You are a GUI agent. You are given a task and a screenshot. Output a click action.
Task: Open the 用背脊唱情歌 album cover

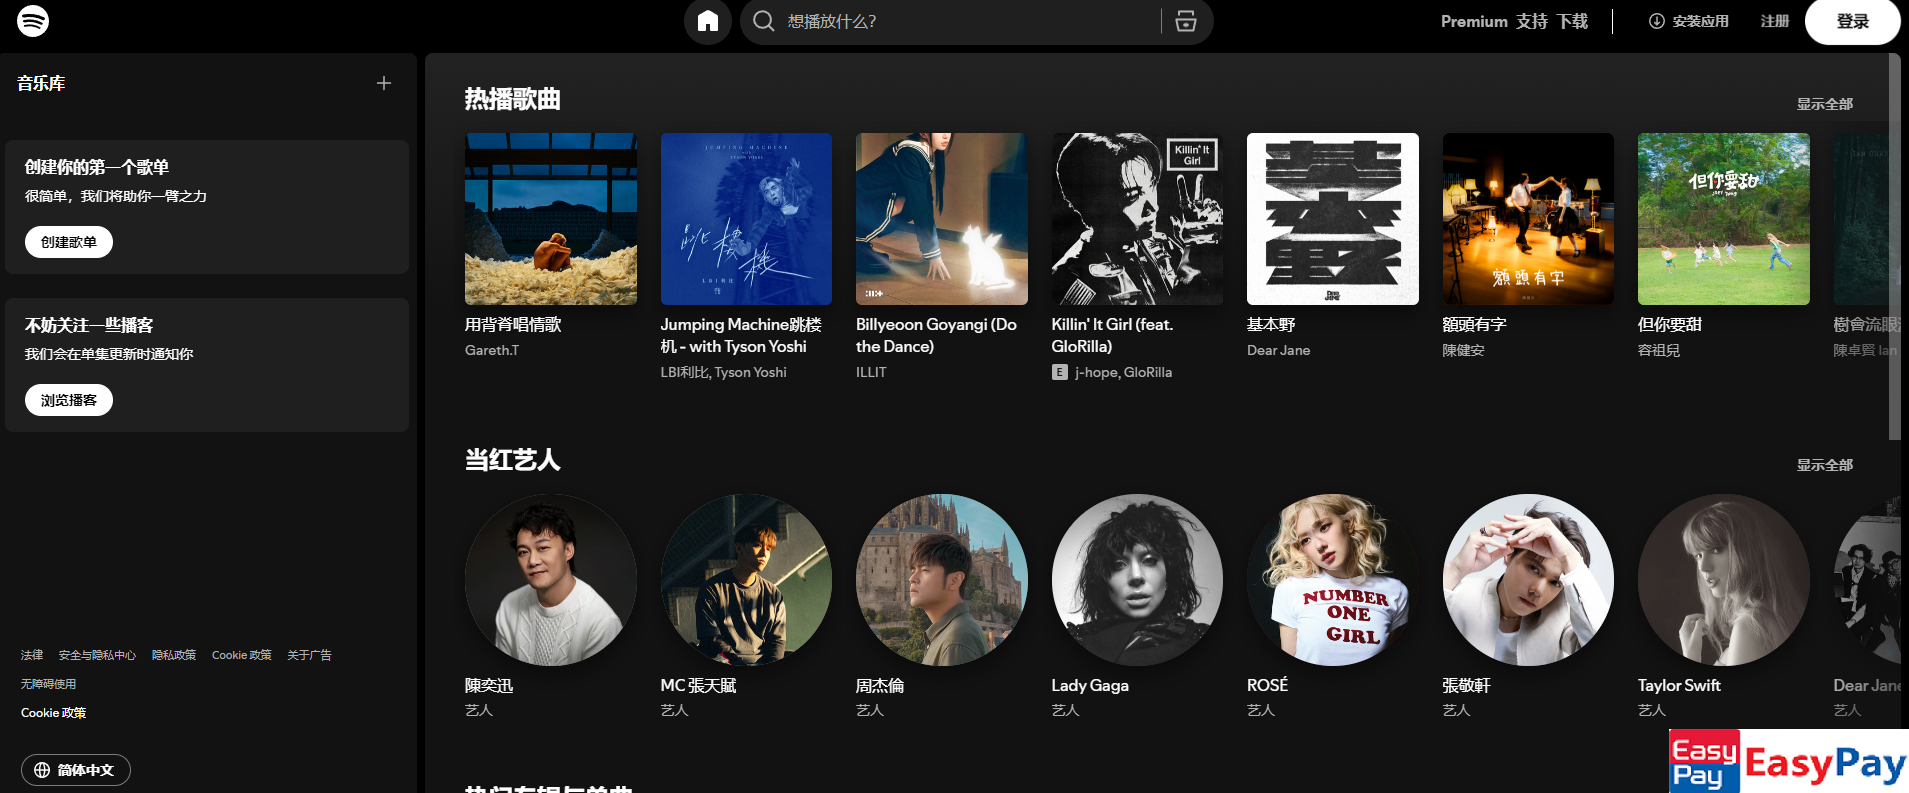tap(551, 219)
